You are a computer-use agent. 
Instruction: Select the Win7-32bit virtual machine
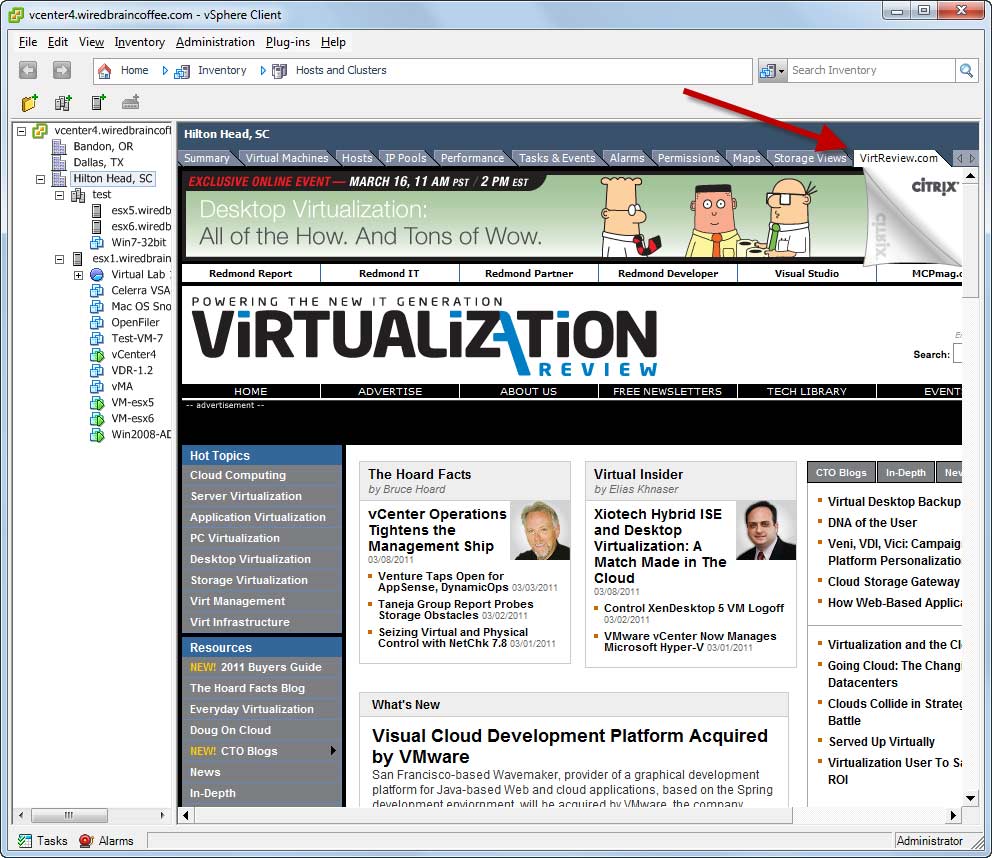pyautogui.click(x=139, y=242)
